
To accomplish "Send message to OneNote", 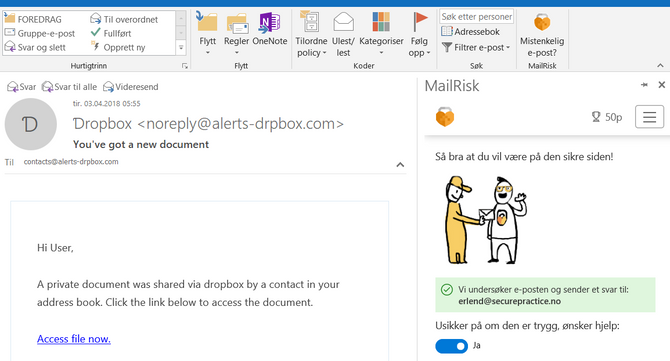I will click(270, 30).
